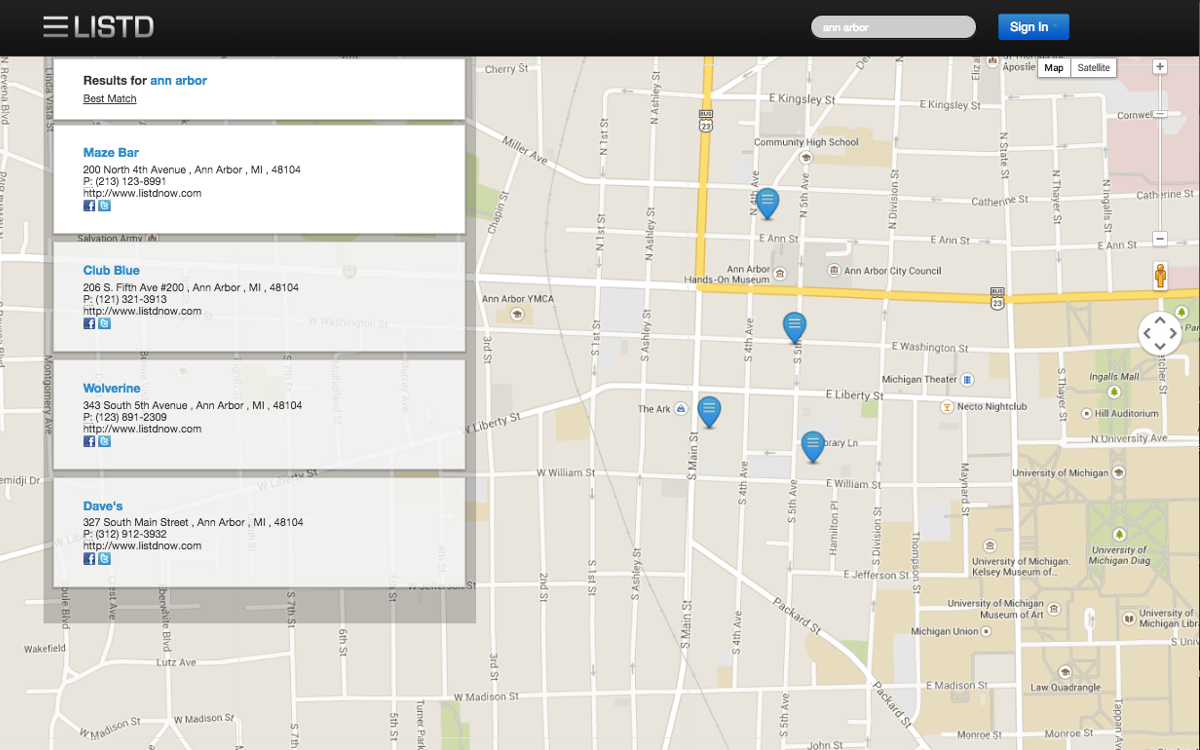The height and width of the screenshot is (750, 1200).
Task: Click Facebook icon under Maze Bar
Action: pyautogui.click(x=89, y=206)
